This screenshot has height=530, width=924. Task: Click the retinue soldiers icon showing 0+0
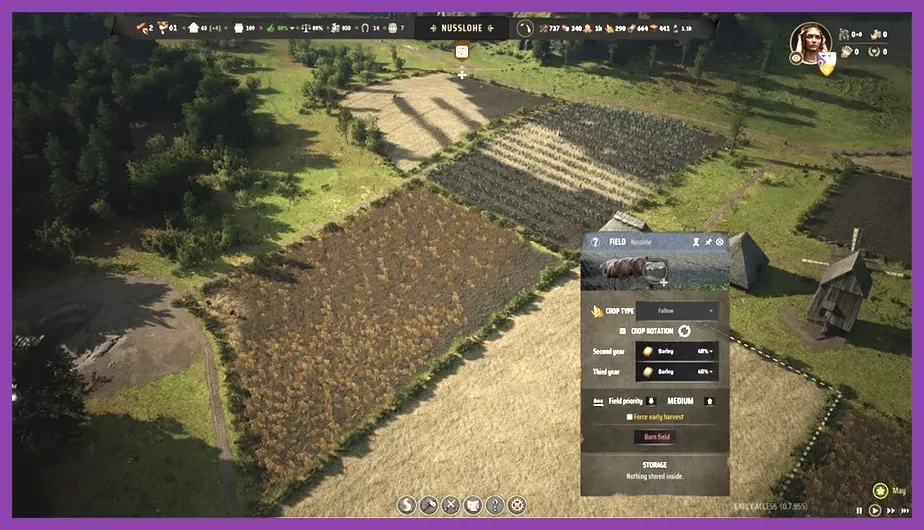pyautogui.click(x=844, y=34)
